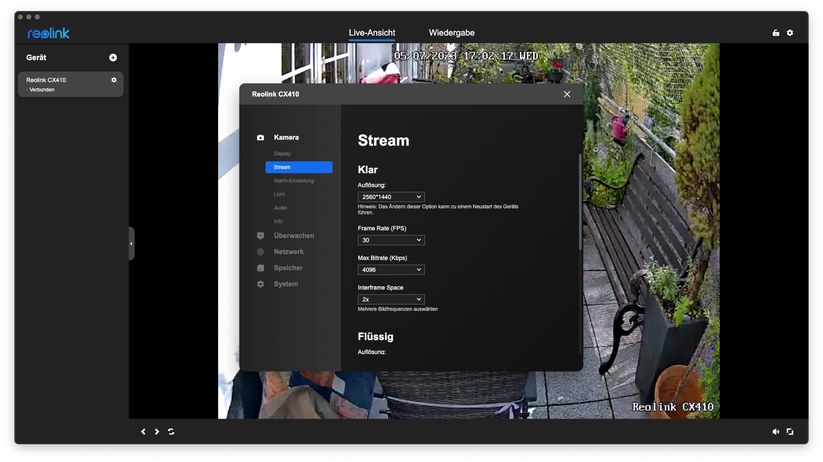Go to next camera page arrow
823x462 pixels.
coord(157,432)
